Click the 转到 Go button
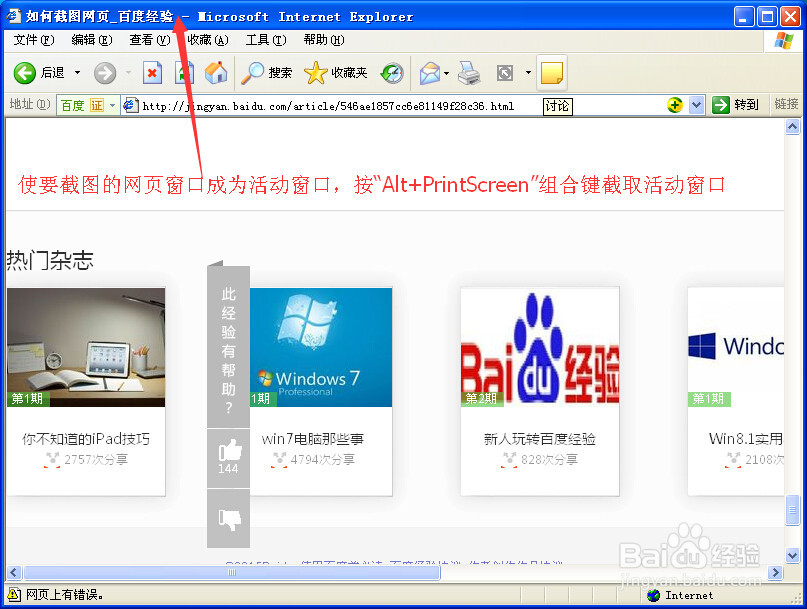 (x=736, y=105)
